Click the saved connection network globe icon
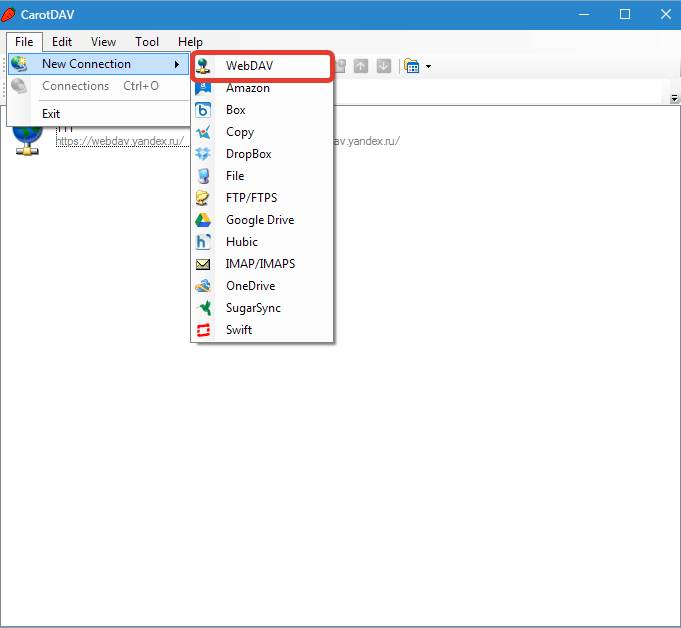Image resolution: width=681 pixels, height=628 pixels. click(27, 140)
